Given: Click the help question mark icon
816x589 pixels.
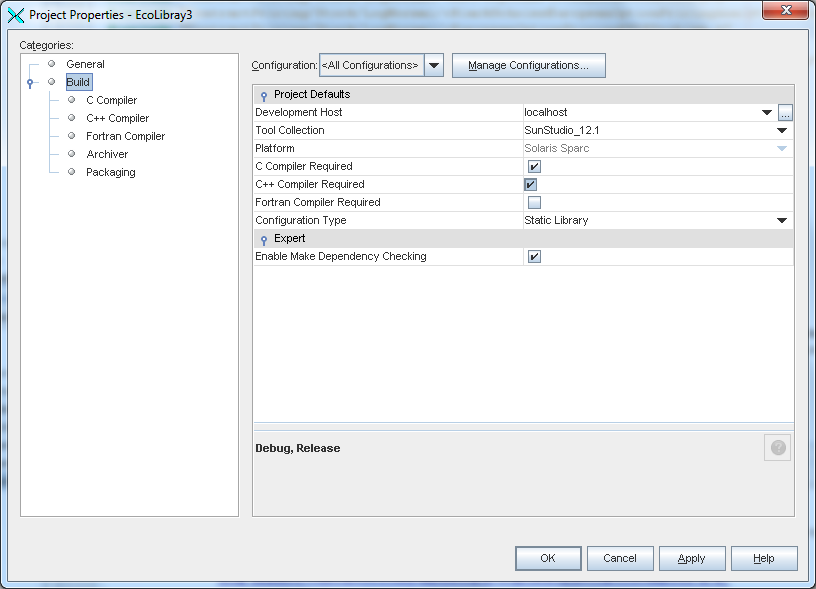Looking at the screenshot, I should click(777, 448).
